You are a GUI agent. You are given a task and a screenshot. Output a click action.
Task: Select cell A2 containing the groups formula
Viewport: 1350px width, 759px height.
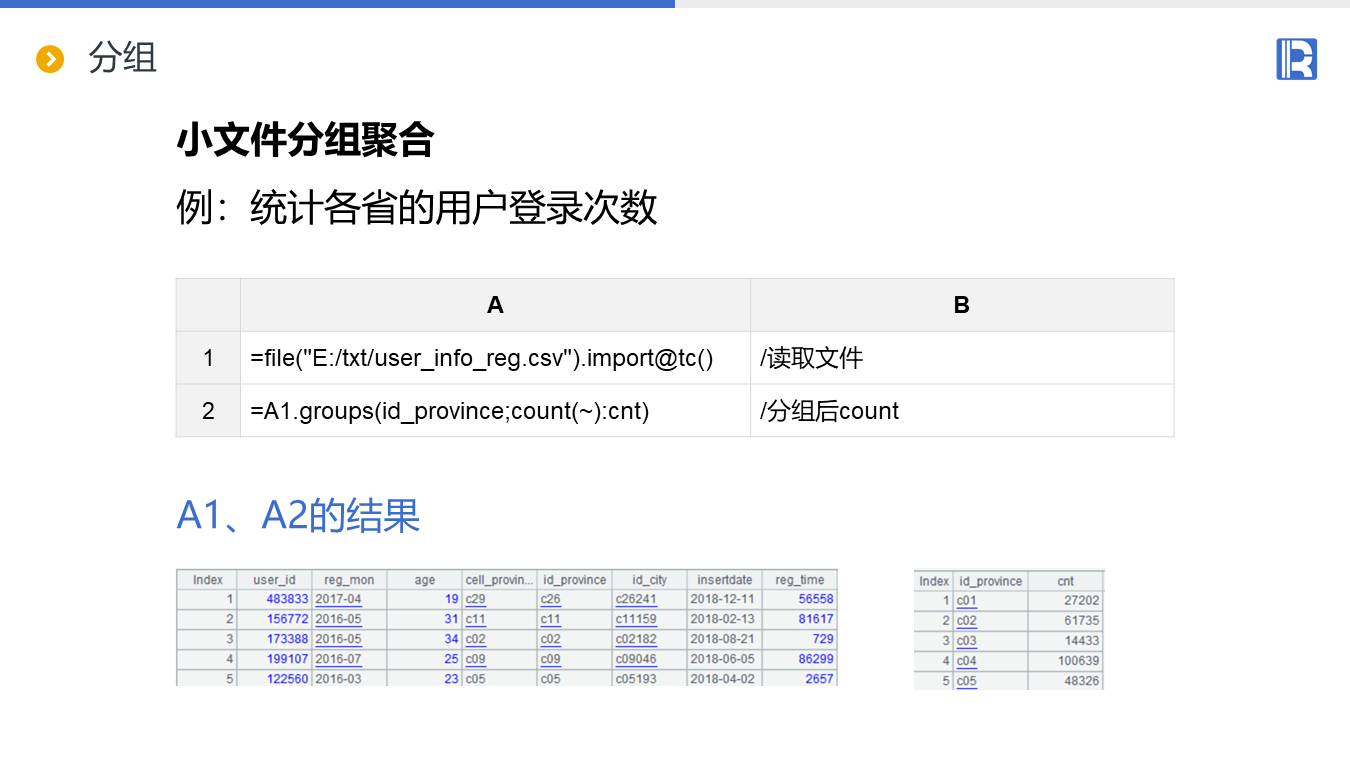[x=450, y=411]
